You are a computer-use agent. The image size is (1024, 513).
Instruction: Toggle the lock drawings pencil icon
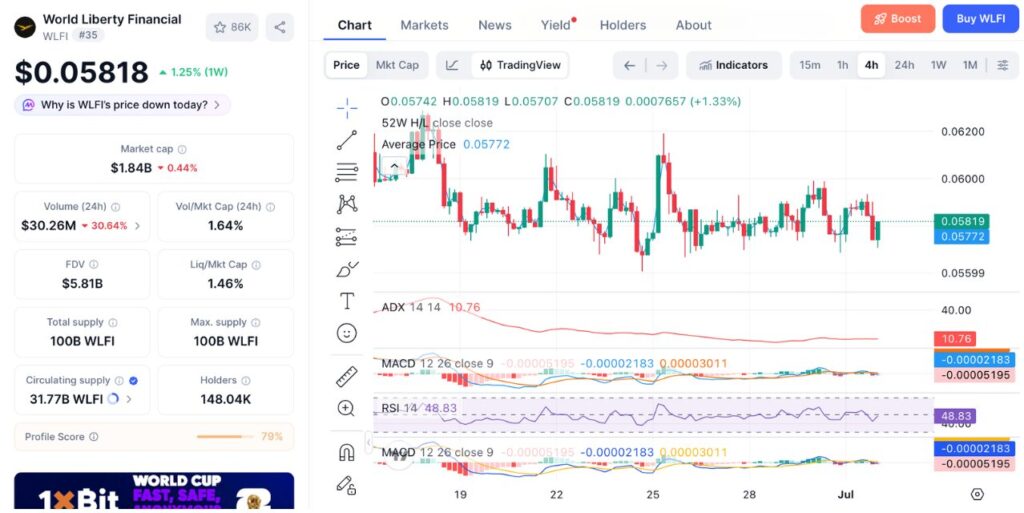click(346, 484)
